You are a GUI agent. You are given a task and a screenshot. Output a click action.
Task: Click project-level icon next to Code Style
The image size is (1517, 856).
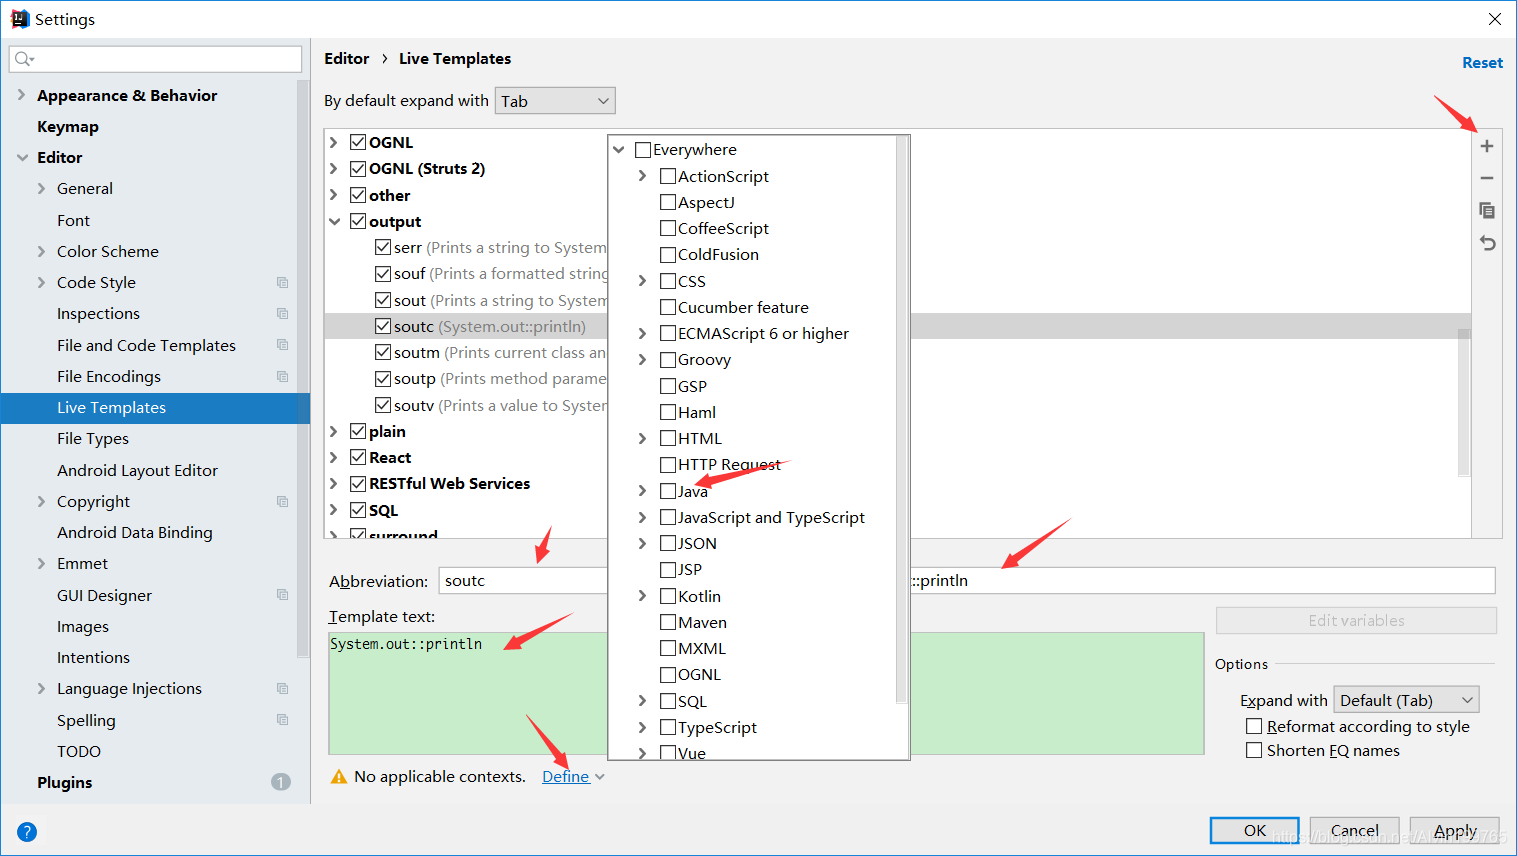pyautogui.click(x=282, y=283)
